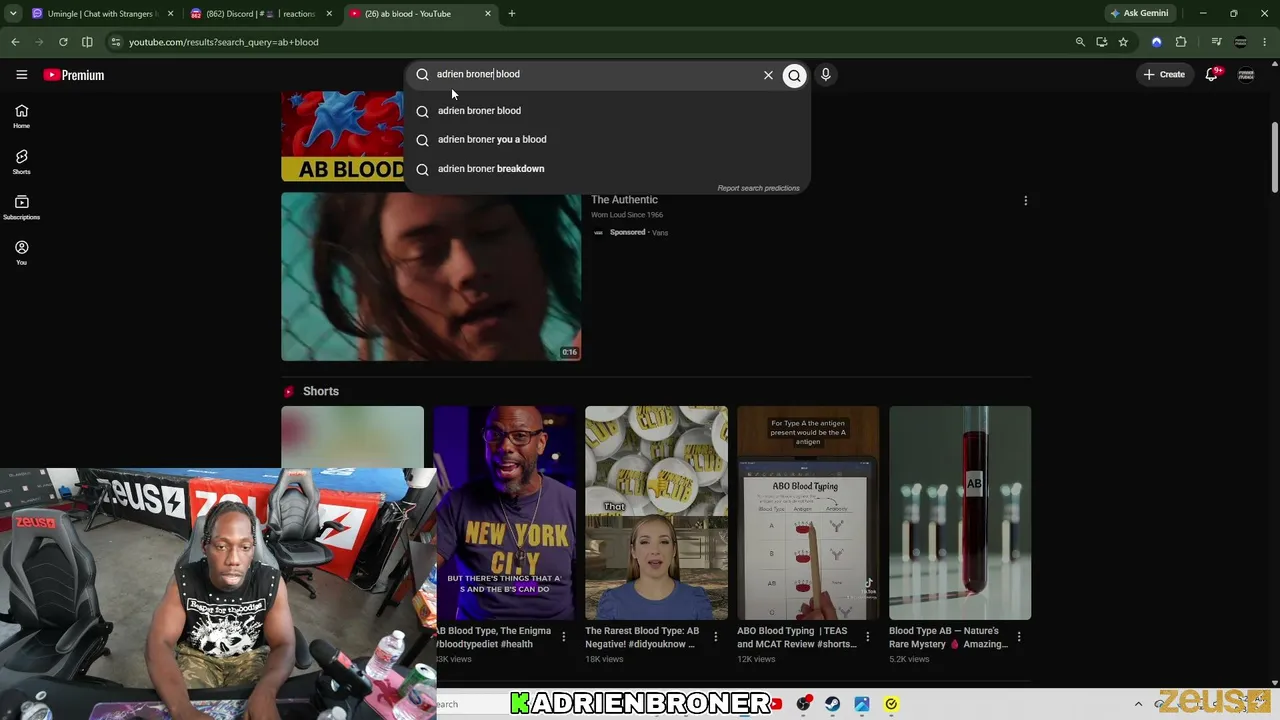Open options for 'ABO Blood Typing' Short
The image size is (1280, 720).
pos(867,637)
